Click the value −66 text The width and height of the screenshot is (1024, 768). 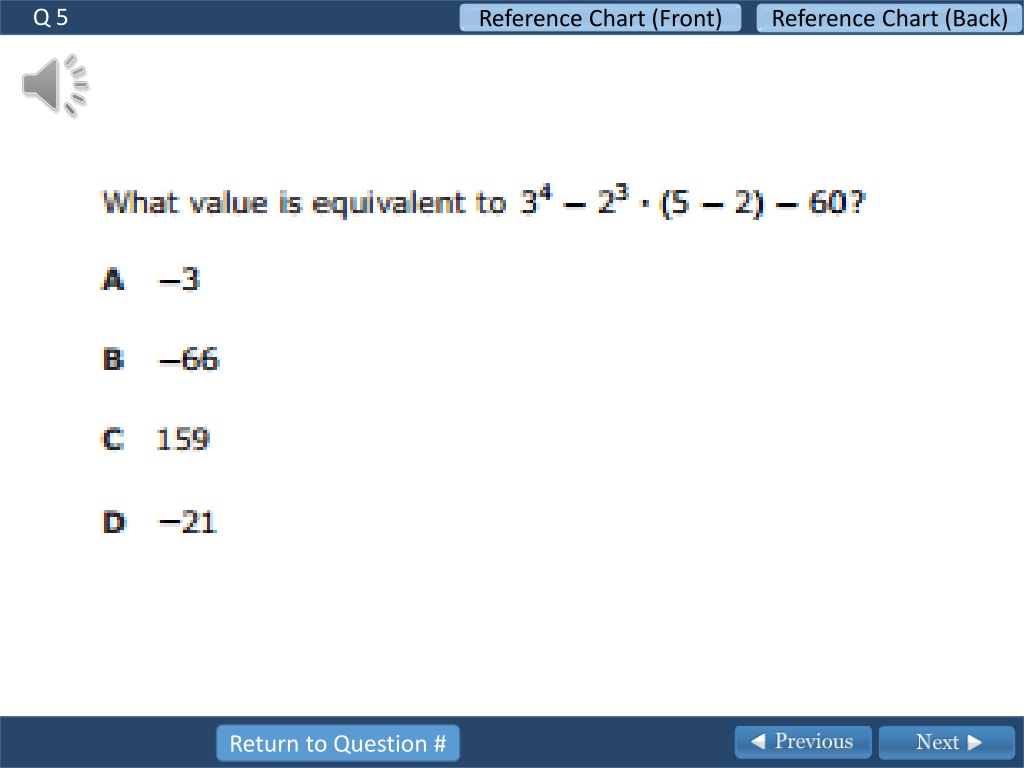pyautogui.click(x=189, y=359)
